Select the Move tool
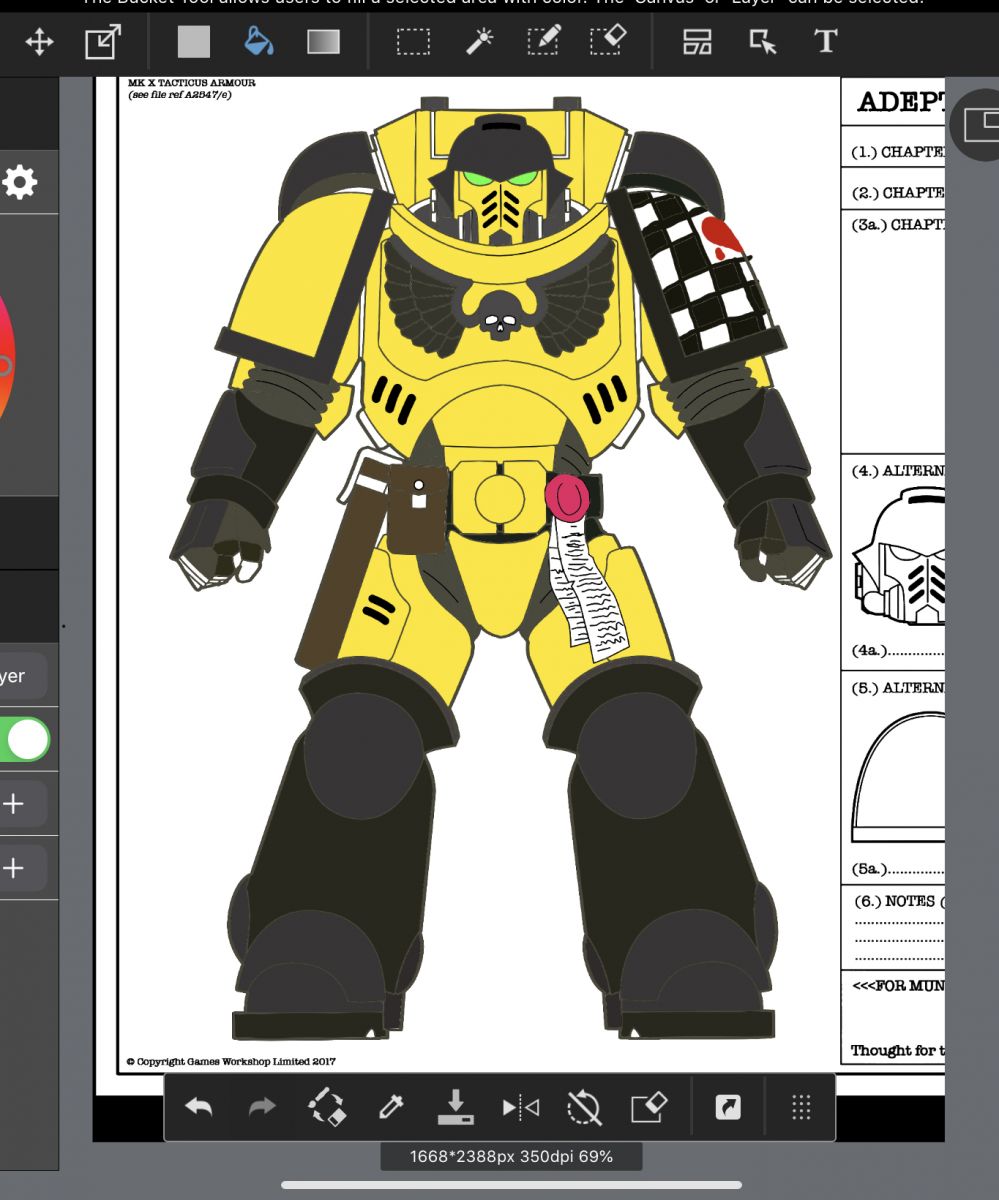This screenshot has height=1200, width=999. (39, 42)
